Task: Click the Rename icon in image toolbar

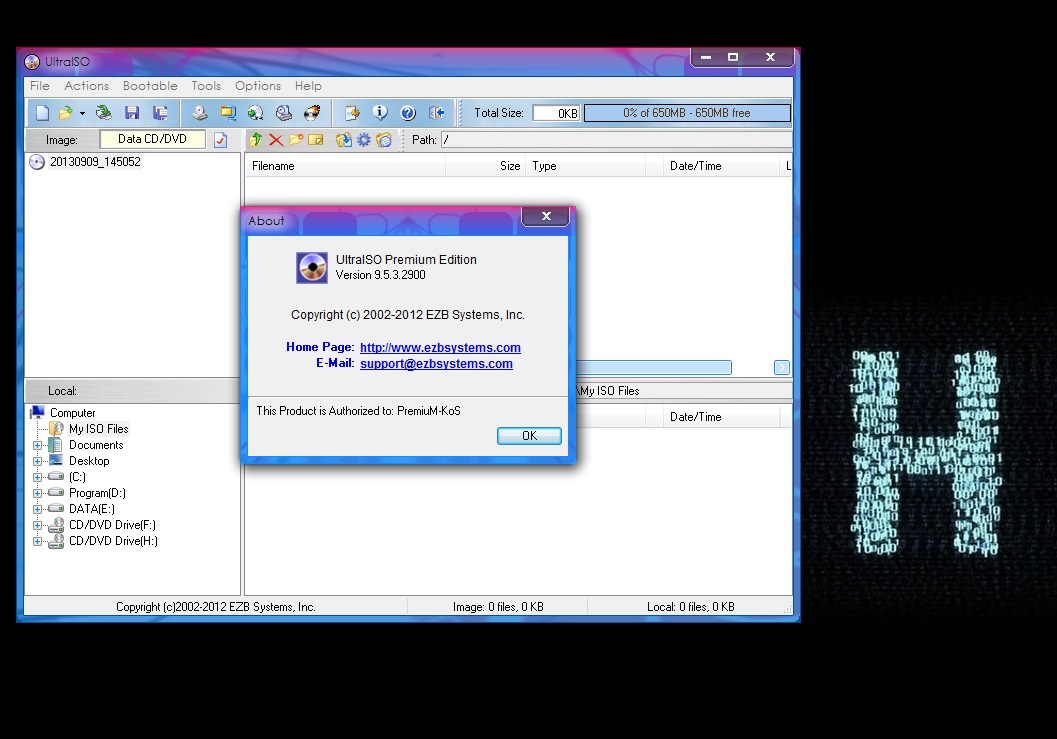Action: 315,140
